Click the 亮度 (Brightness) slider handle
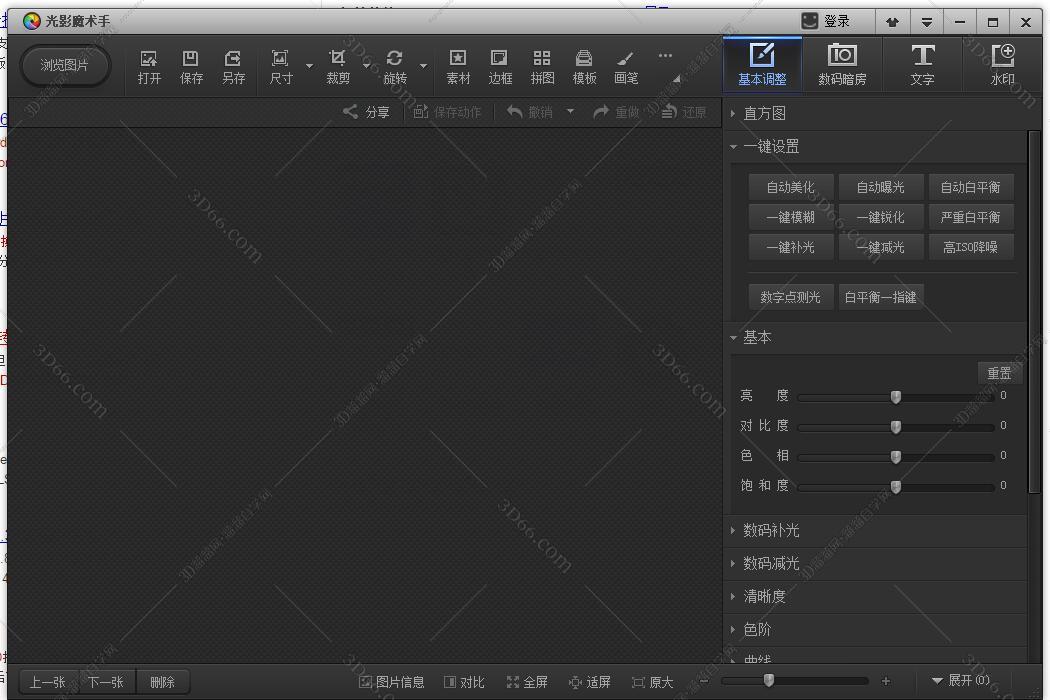1050x700 pixels. 896,397
